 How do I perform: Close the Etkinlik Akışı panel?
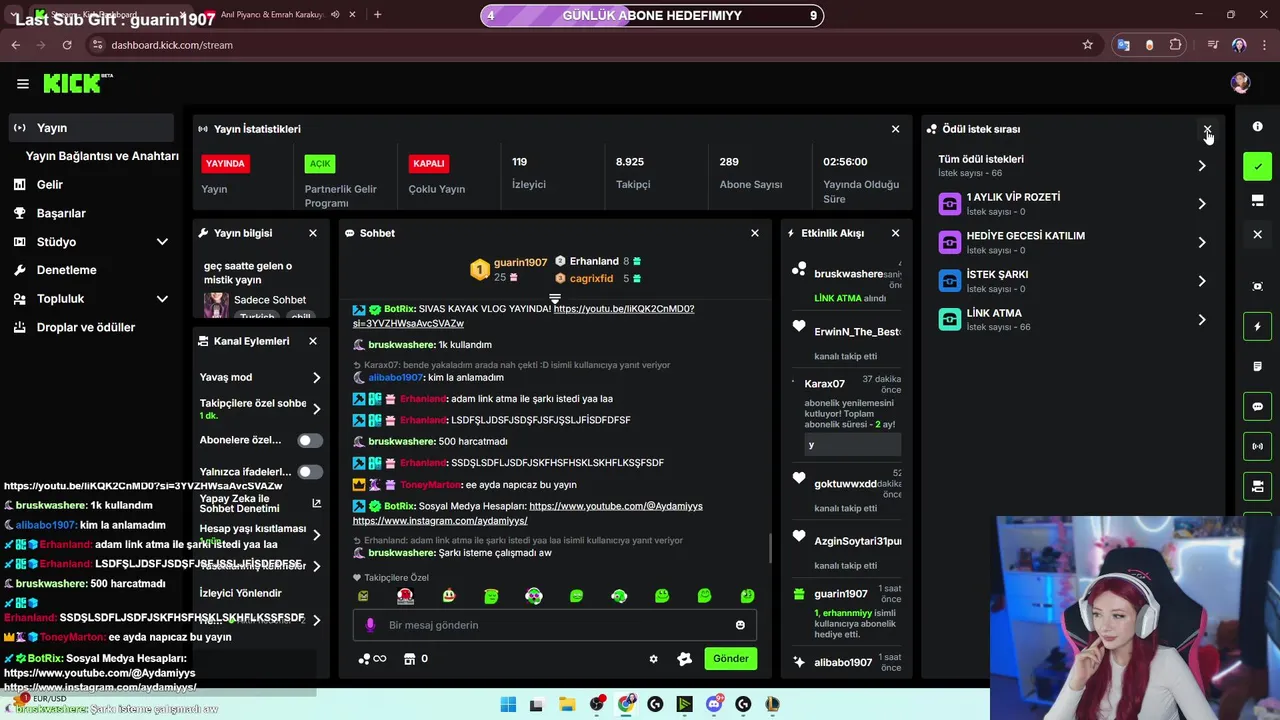click(x=895, y=233)
